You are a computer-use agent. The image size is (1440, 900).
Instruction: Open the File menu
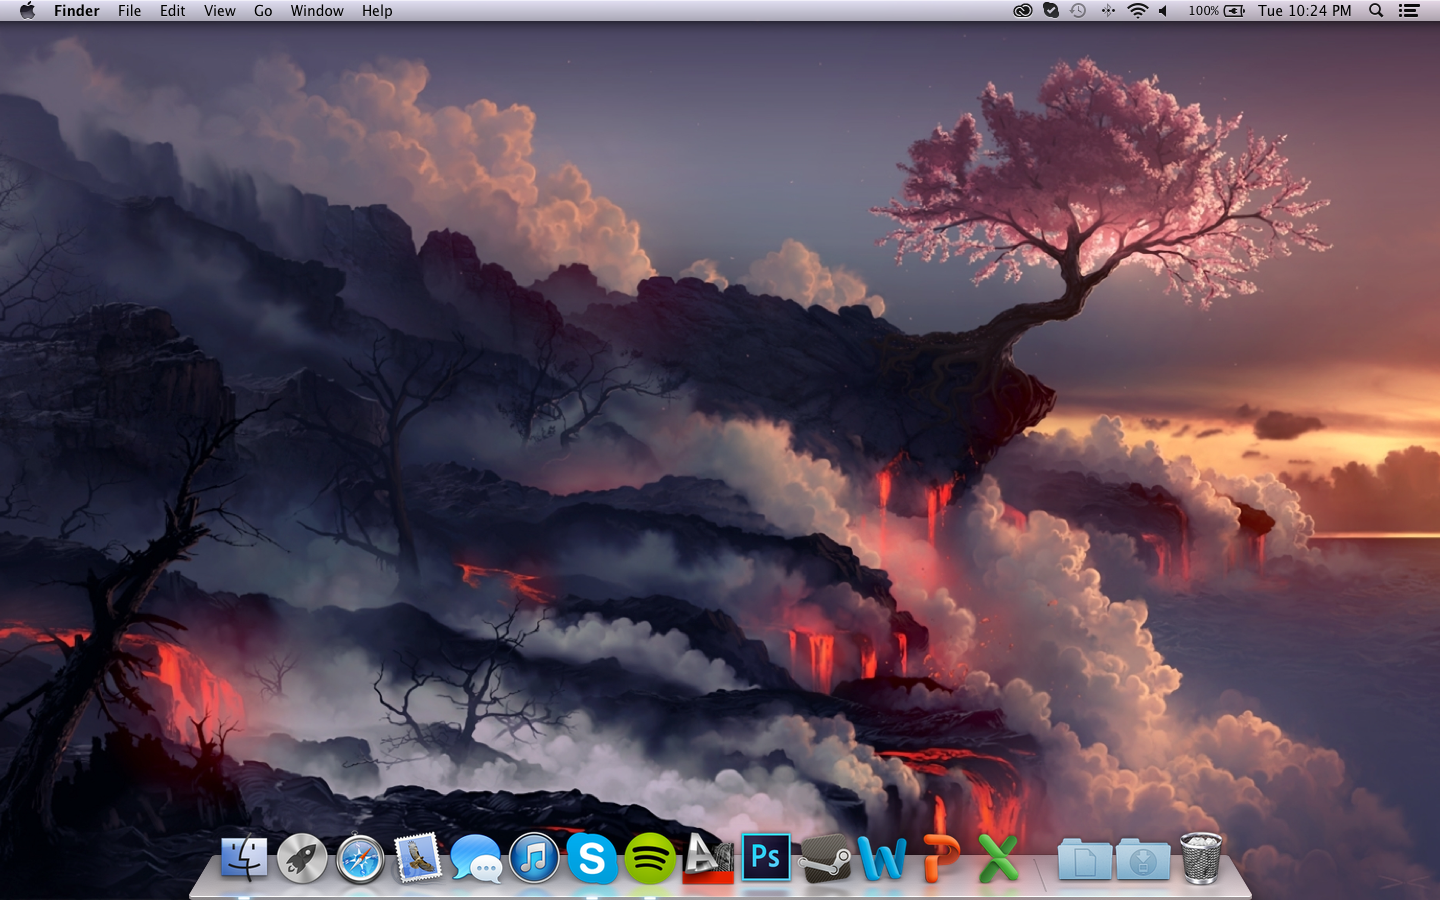point(130,11)
